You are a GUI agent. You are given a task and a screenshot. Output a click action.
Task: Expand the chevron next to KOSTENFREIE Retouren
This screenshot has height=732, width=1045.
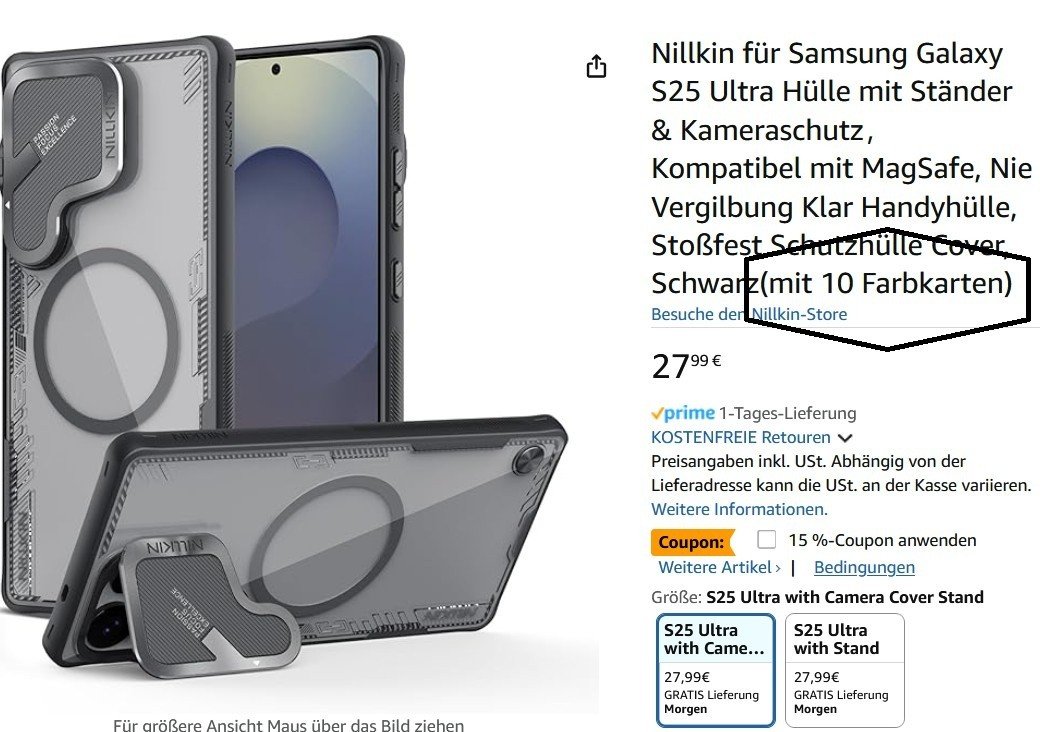coord(845,439)
